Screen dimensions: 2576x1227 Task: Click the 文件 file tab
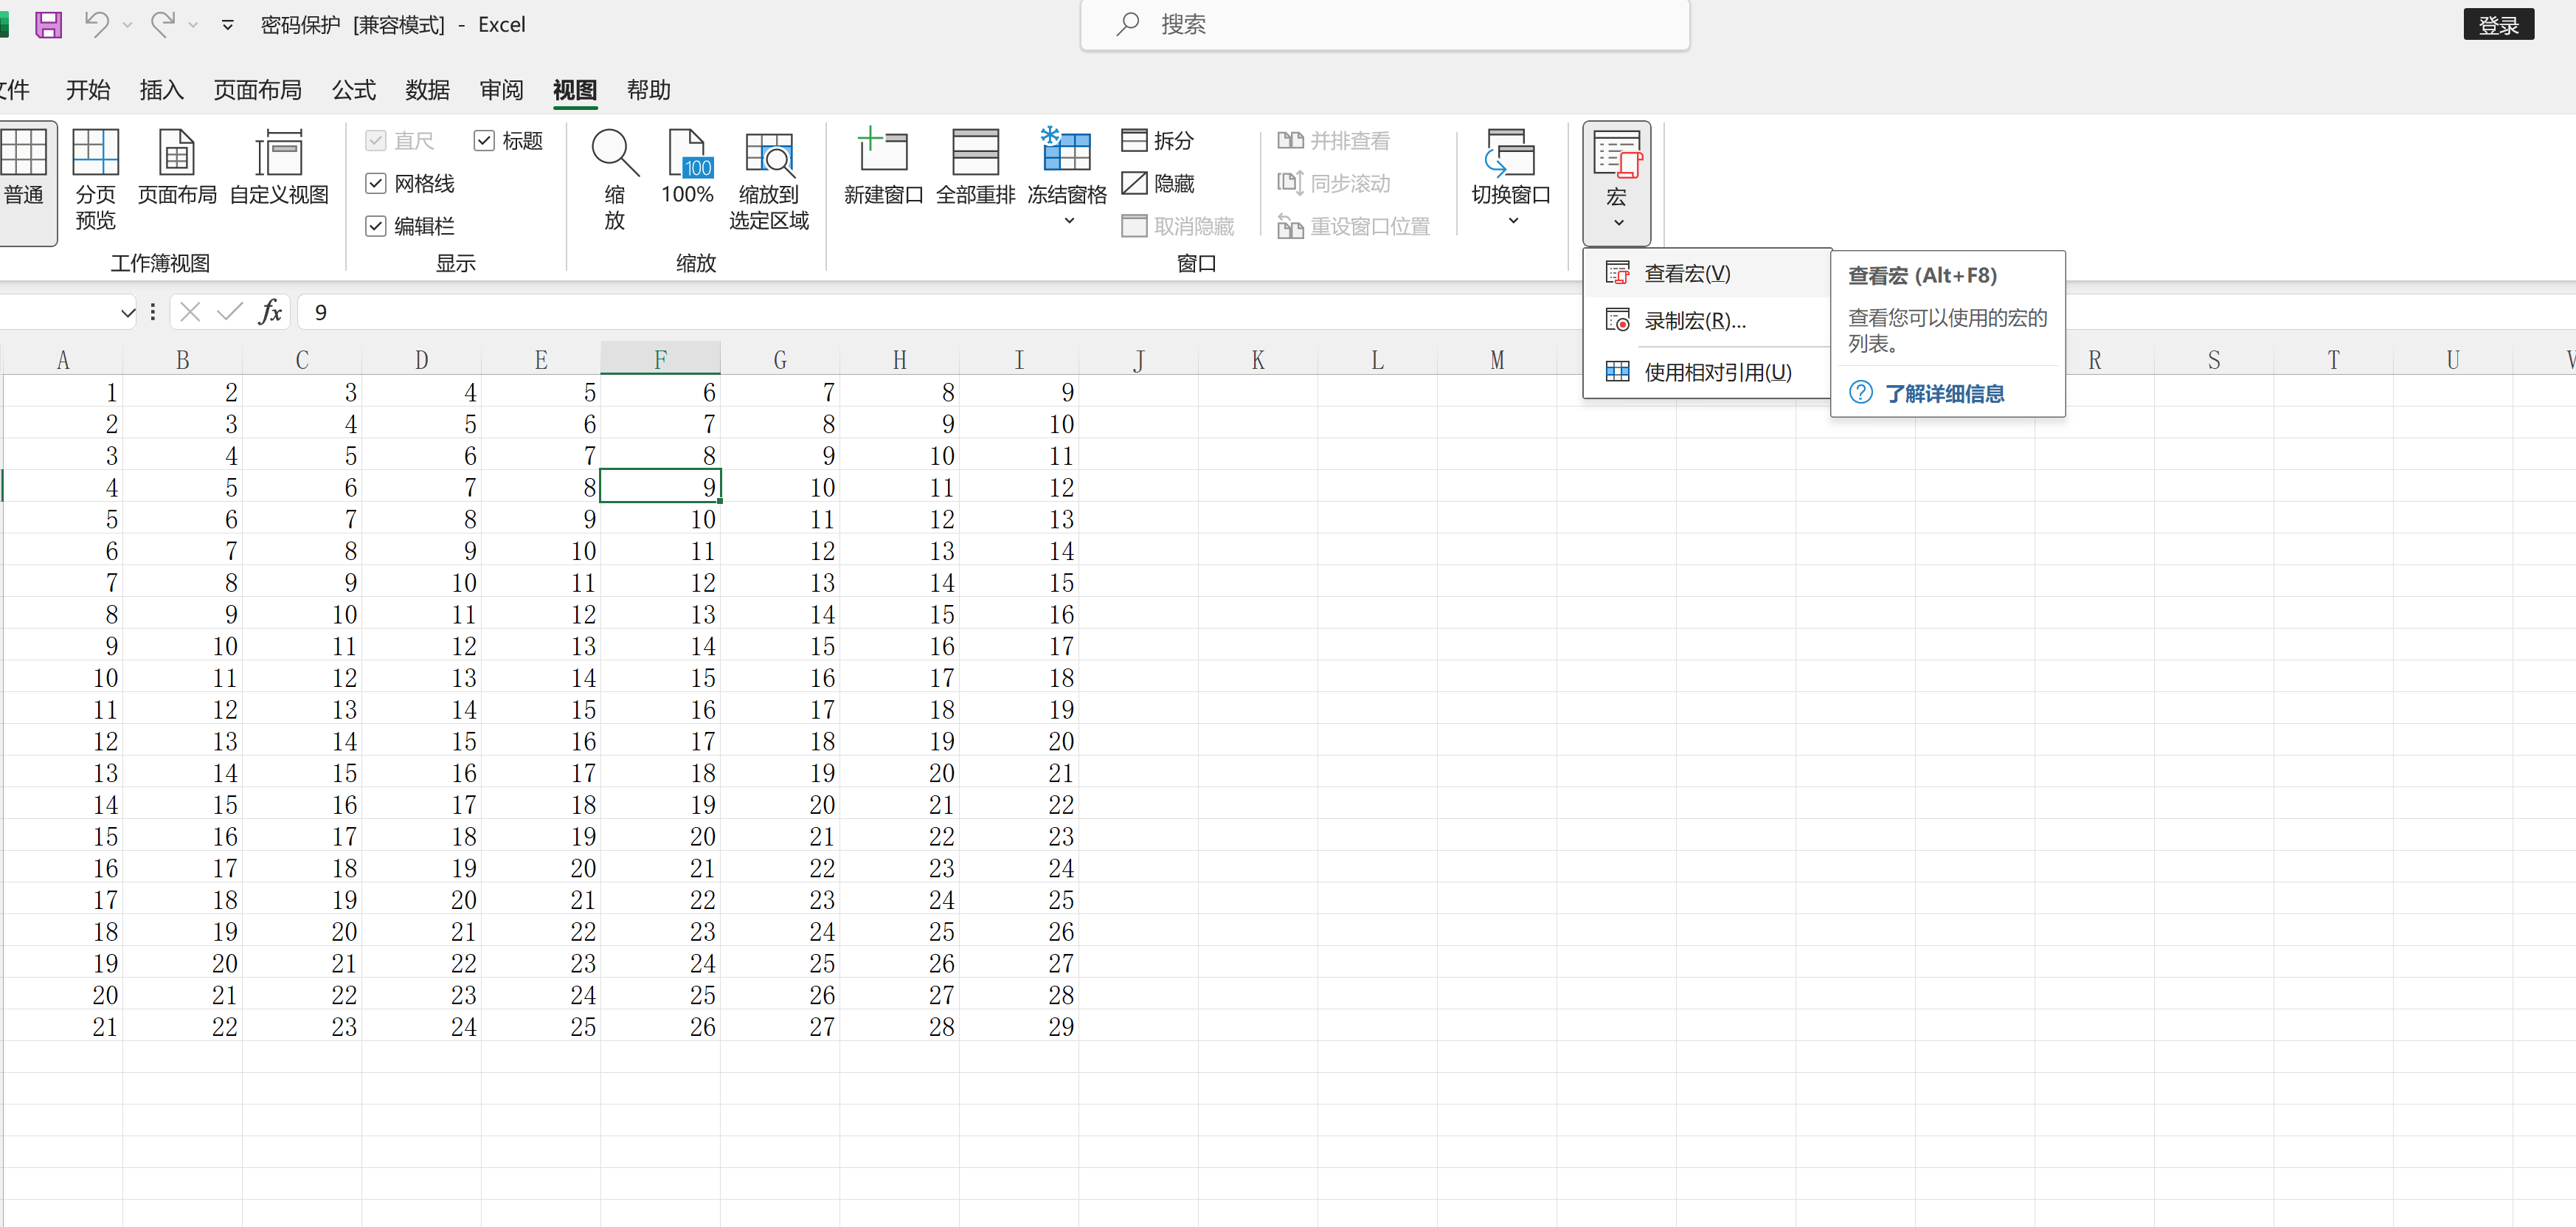(14, 90)
